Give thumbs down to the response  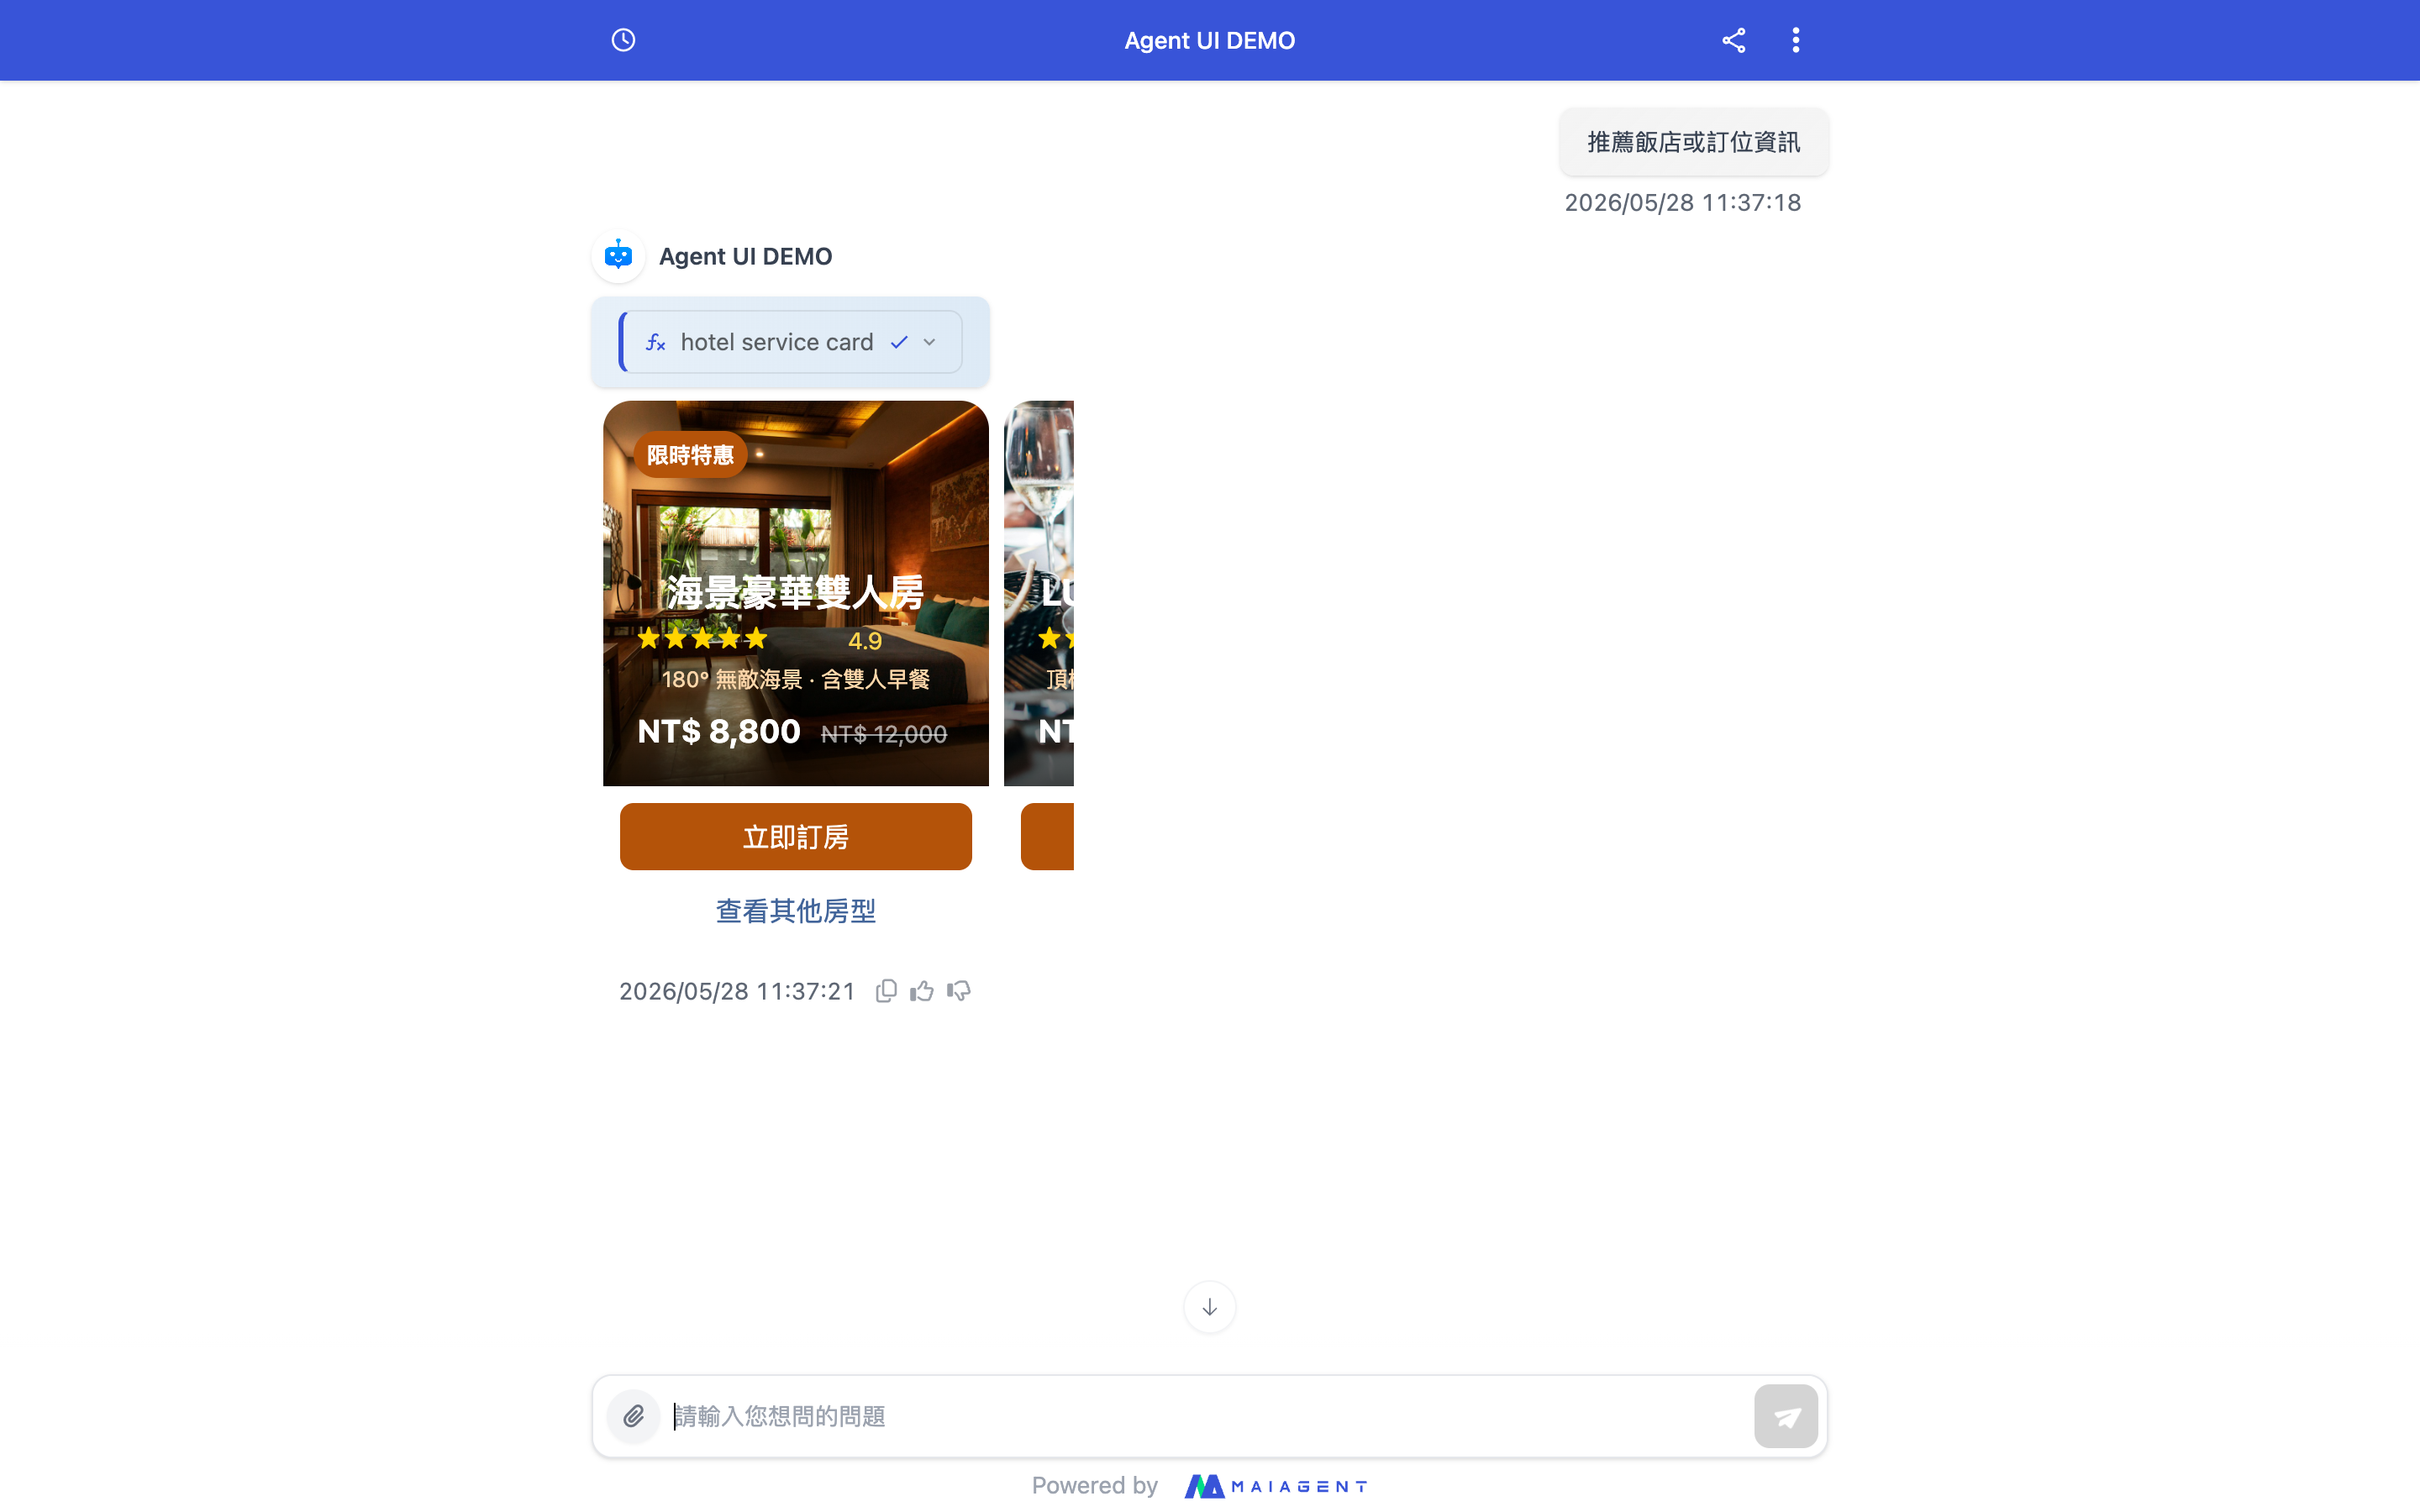959,991
